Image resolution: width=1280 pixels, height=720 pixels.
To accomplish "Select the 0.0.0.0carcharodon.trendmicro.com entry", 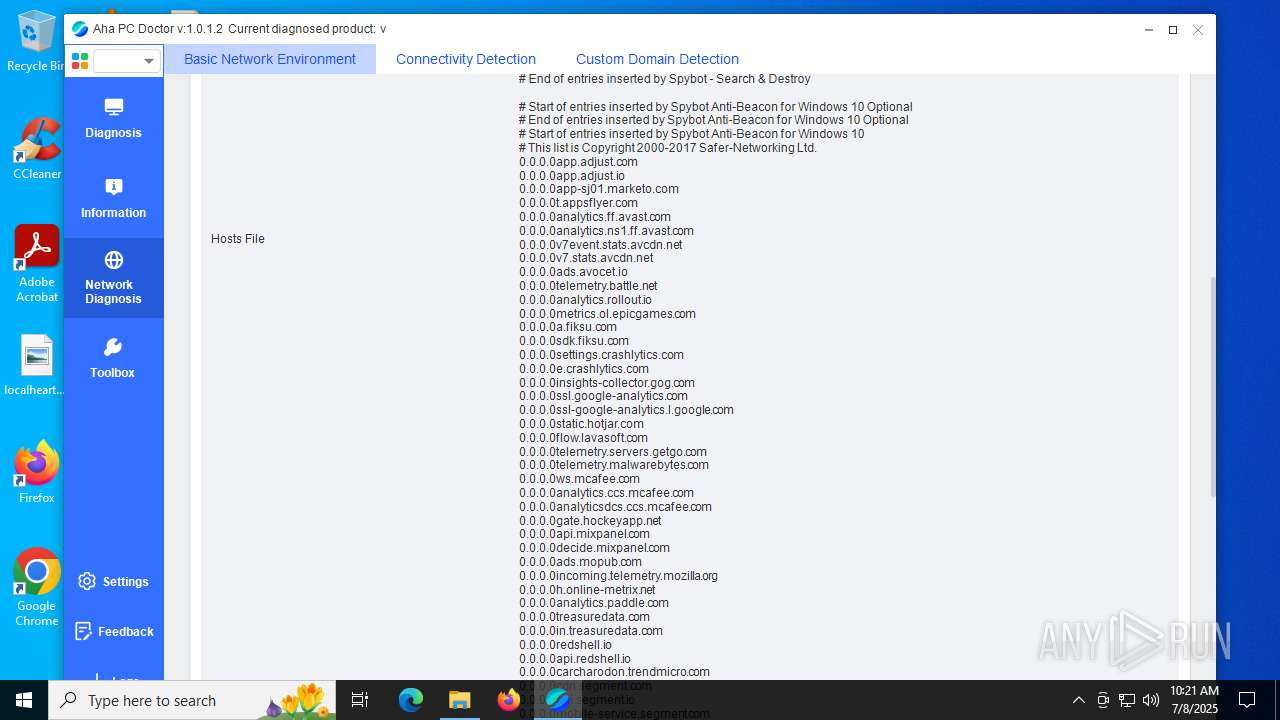I will coord(614,672).
